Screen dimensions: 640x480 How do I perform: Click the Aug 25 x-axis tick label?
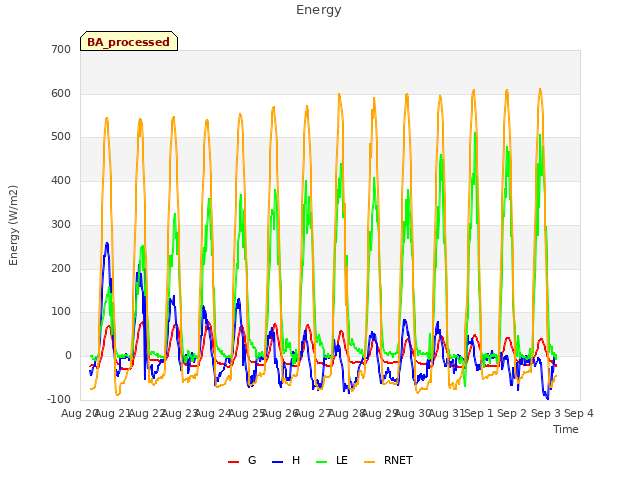[x=247, y=413]
